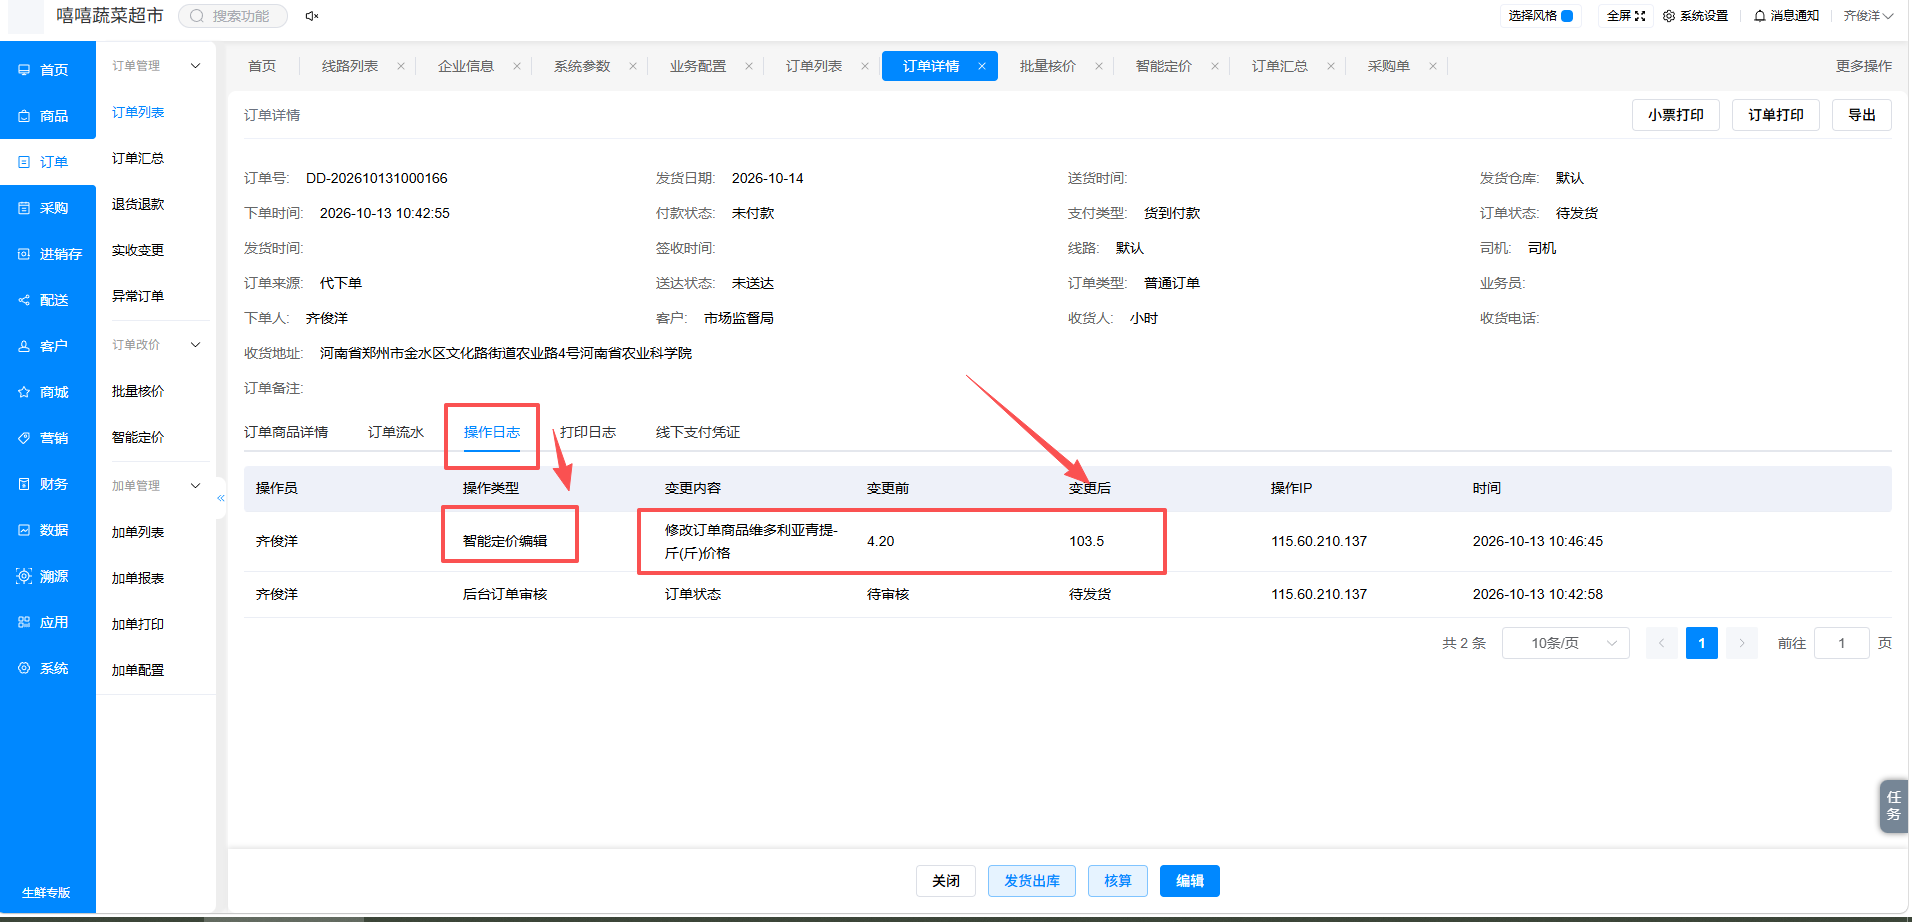Click the 核算 button
1912x922 pixels.
pyautogui.click(x=1118, y=881)
